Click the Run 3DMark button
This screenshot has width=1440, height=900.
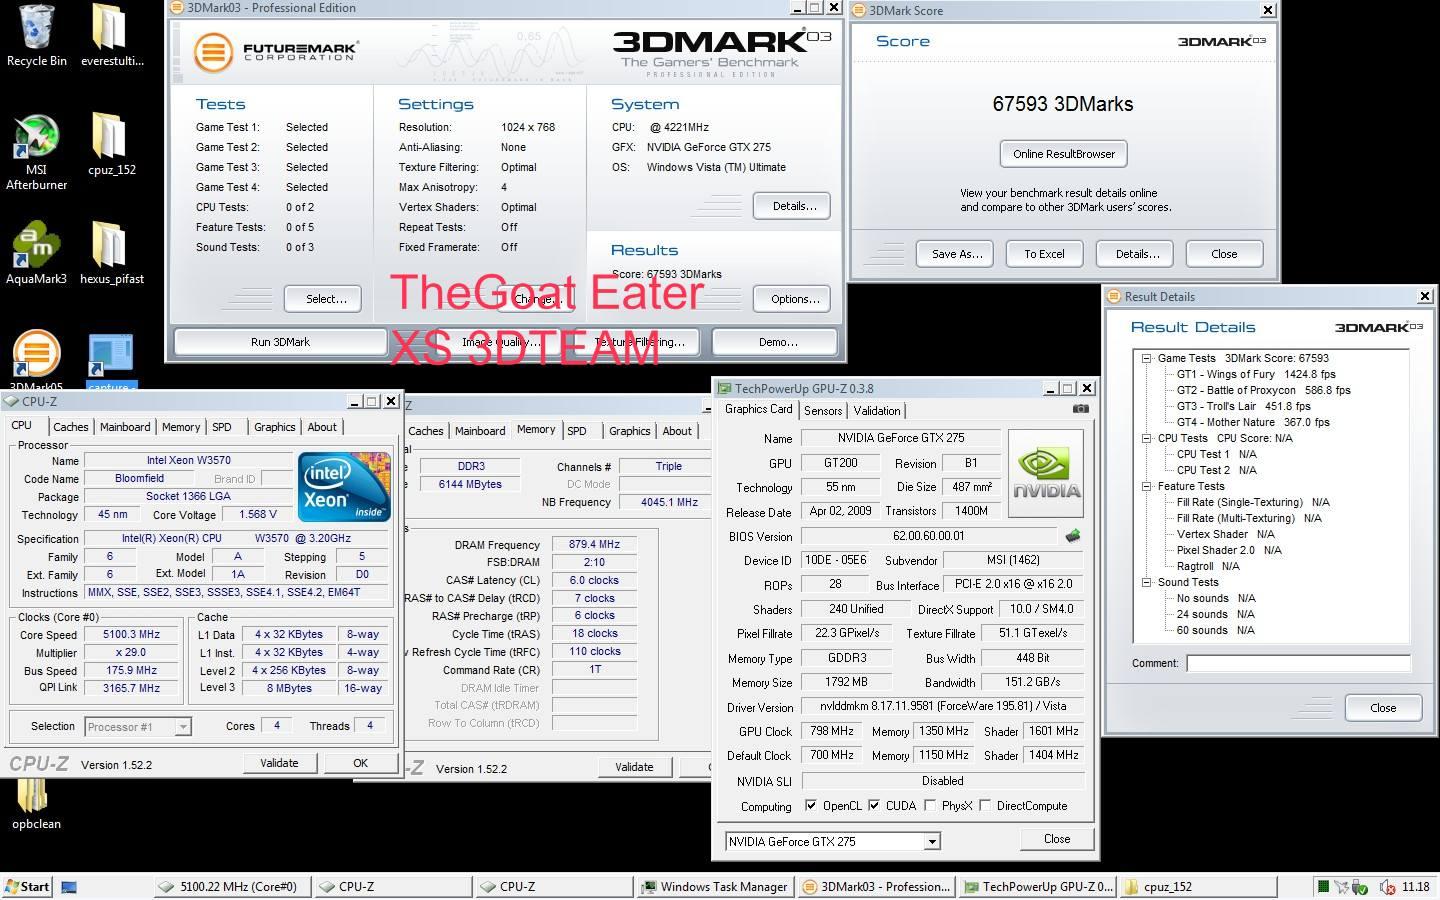pyautogui.click(x=280, y=342)
